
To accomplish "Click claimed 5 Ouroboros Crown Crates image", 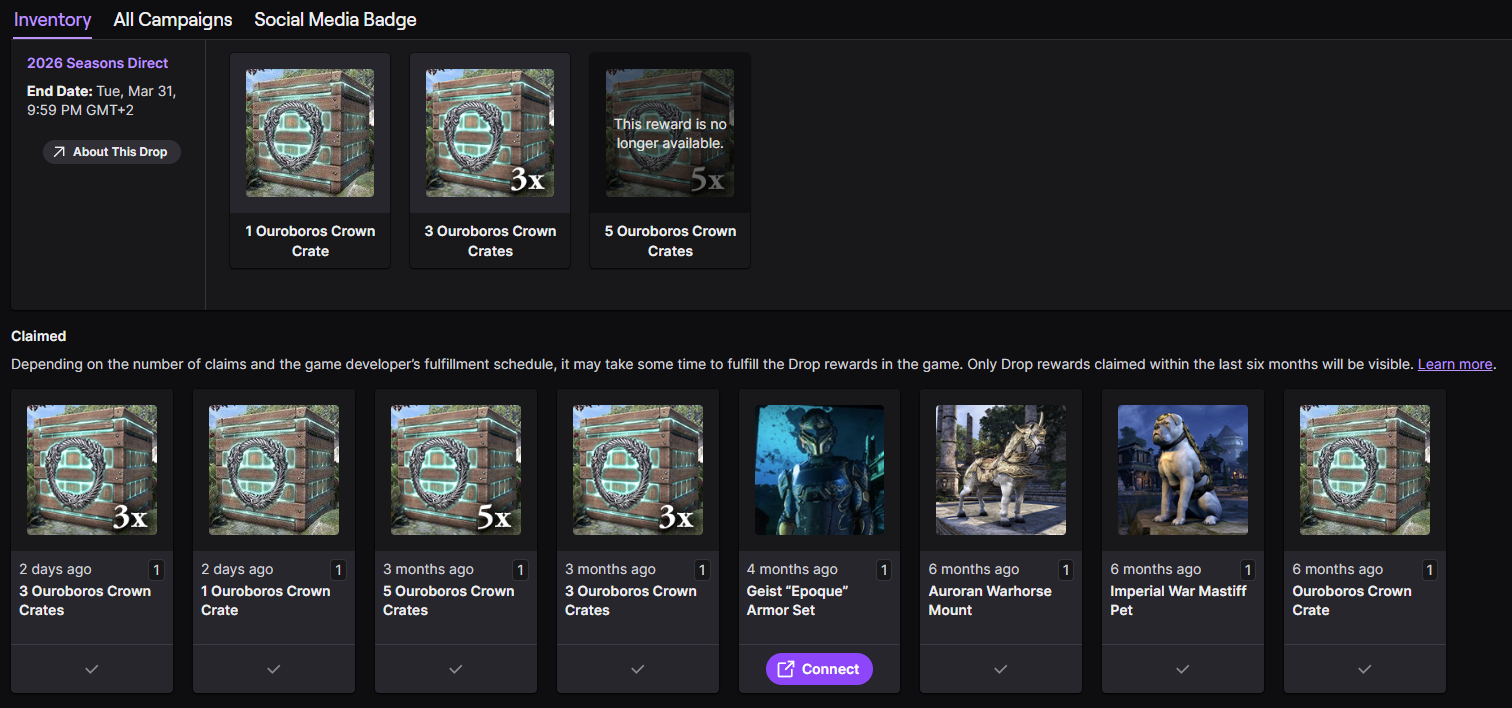I will click(x=456, y=470).
